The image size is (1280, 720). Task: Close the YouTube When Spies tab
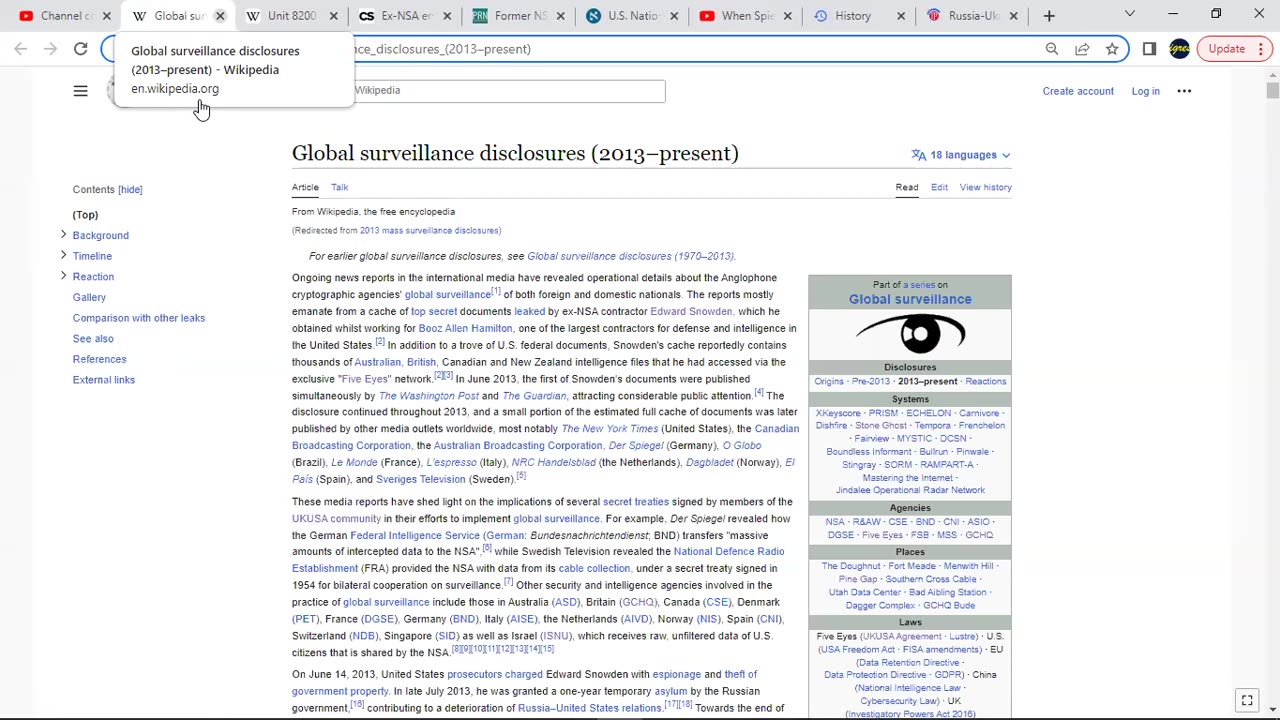pos(787,16)
